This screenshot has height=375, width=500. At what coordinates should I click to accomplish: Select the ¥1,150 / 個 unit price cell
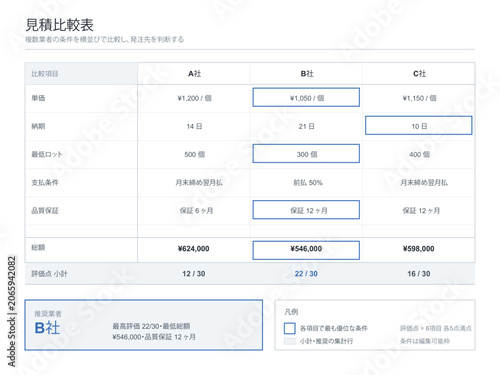point(419,98)
